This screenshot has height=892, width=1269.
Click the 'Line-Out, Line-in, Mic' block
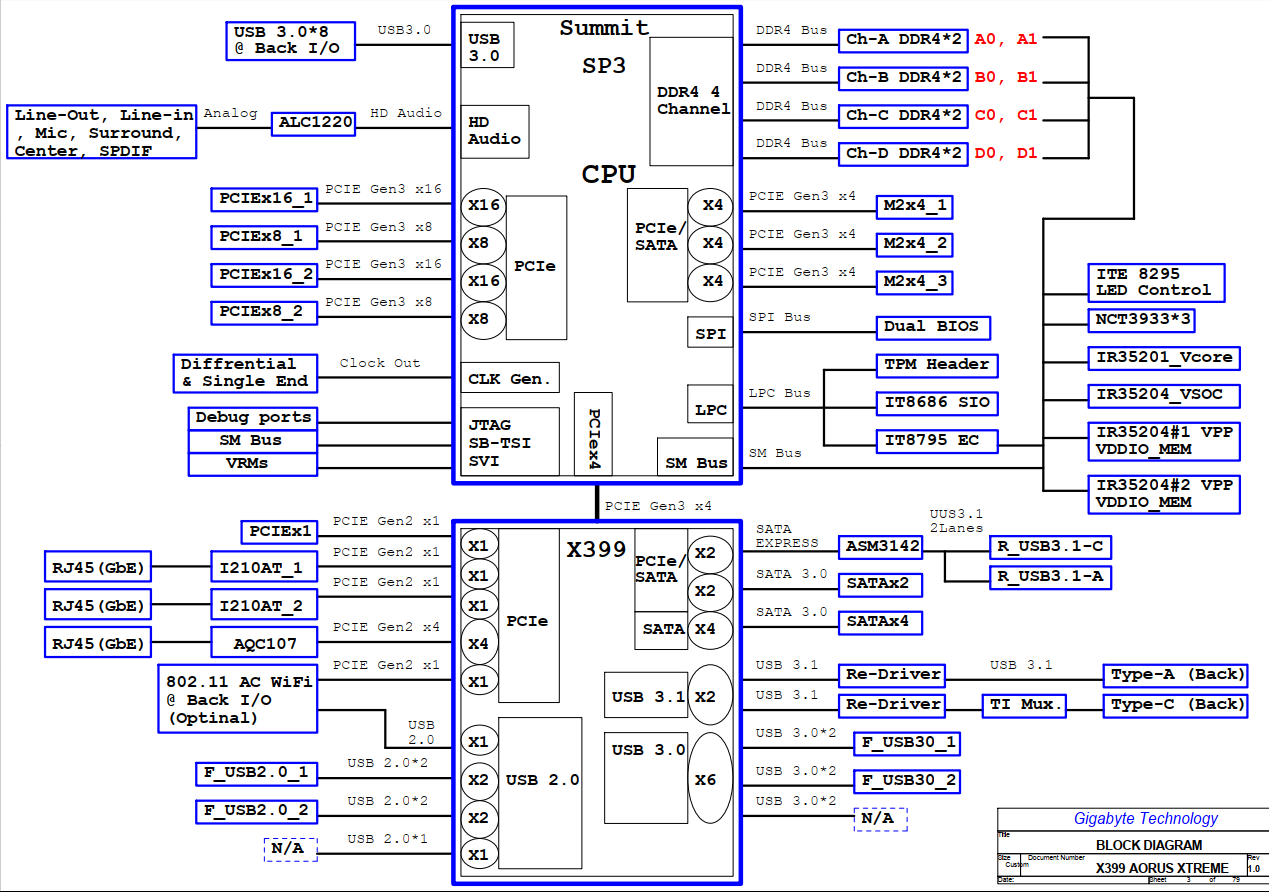tap(101, 132)
